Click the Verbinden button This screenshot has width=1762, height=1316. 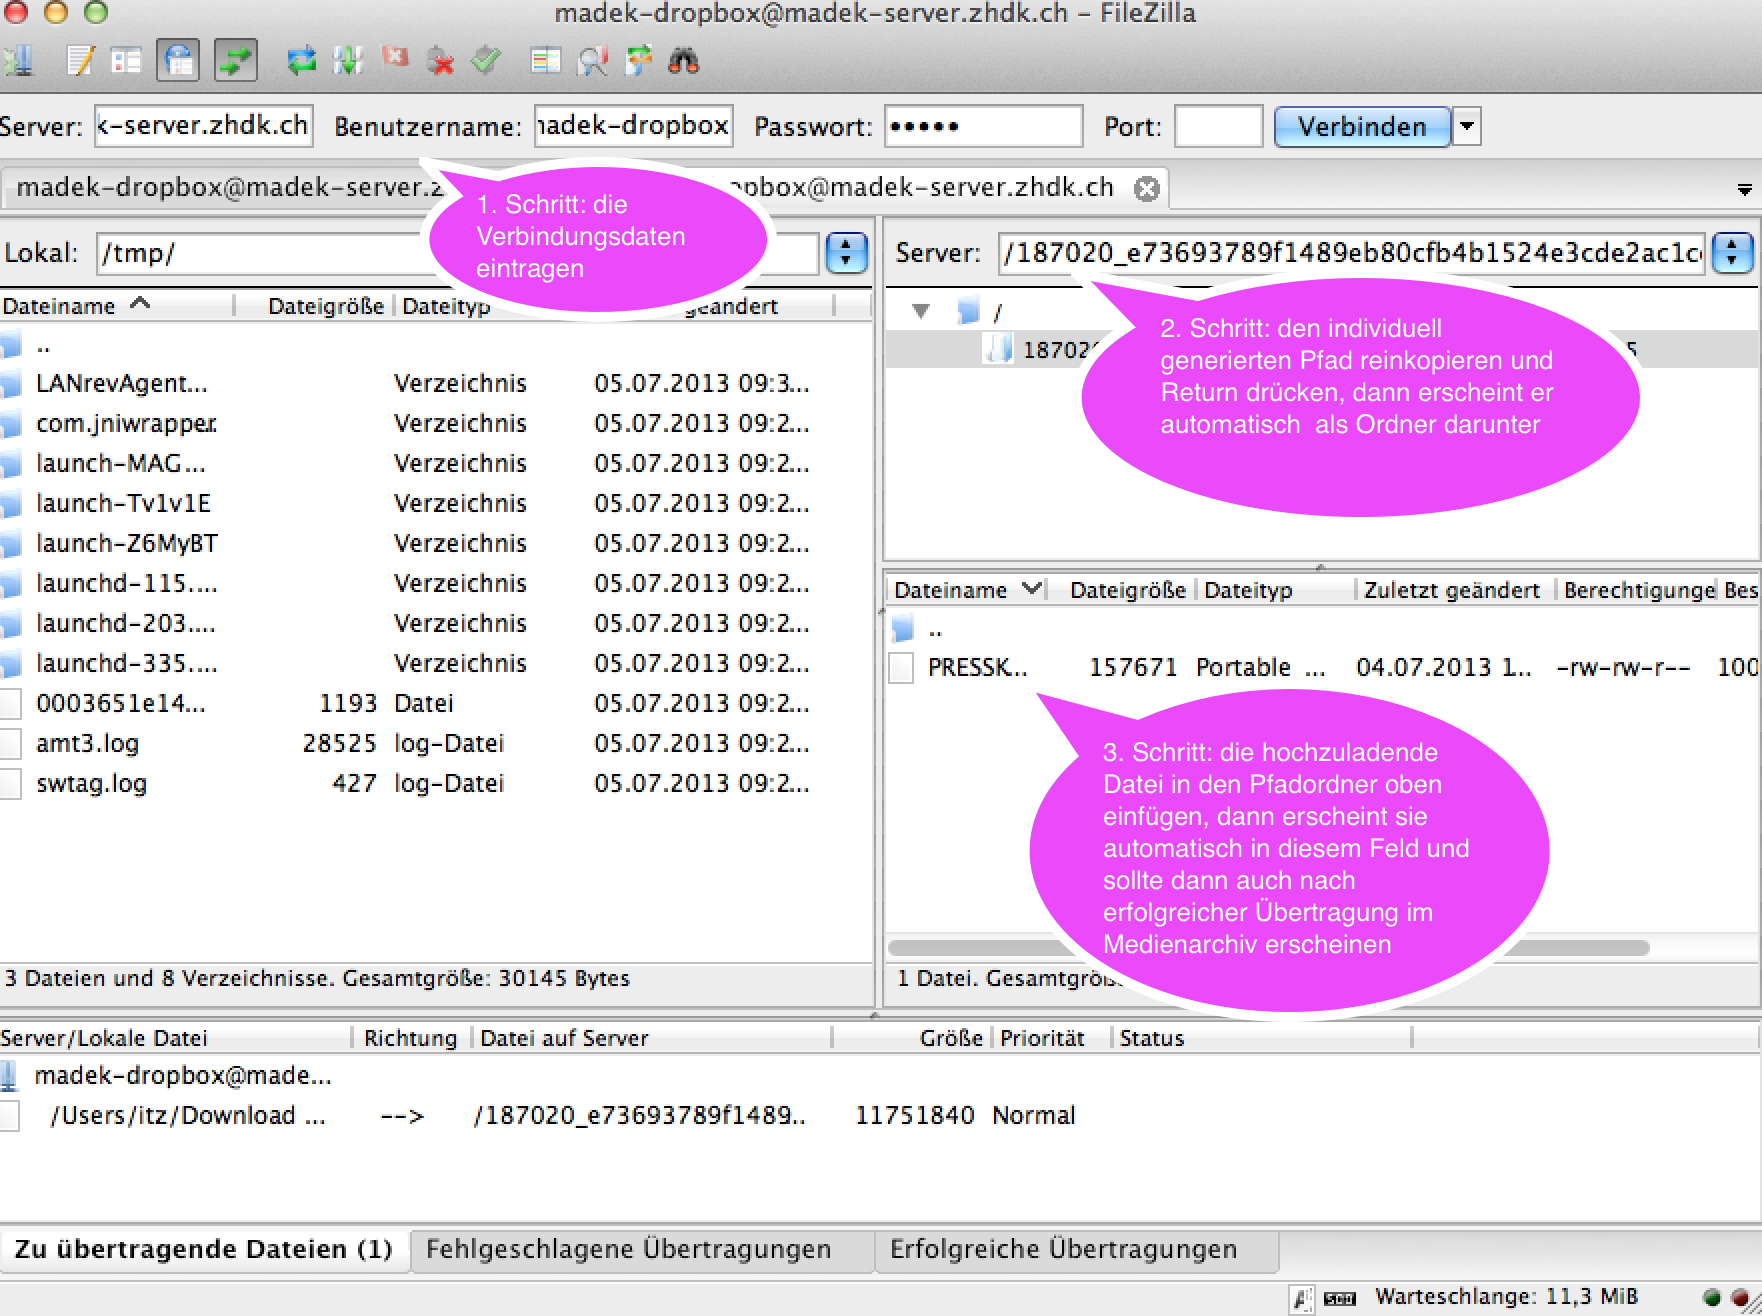(x=1361, y=127)
